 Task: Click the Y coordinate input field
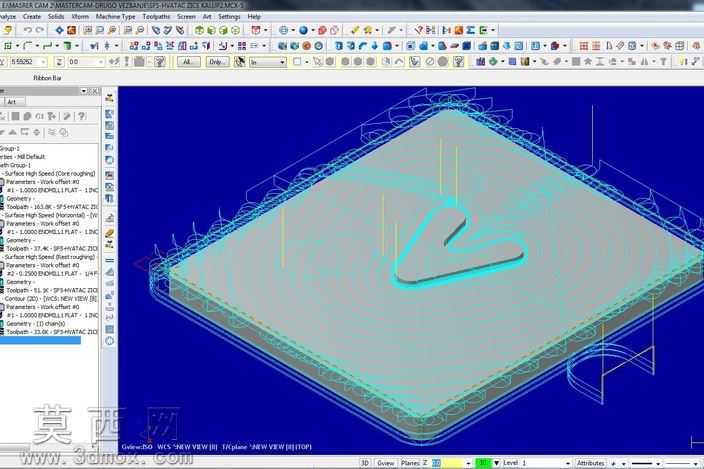28,61
